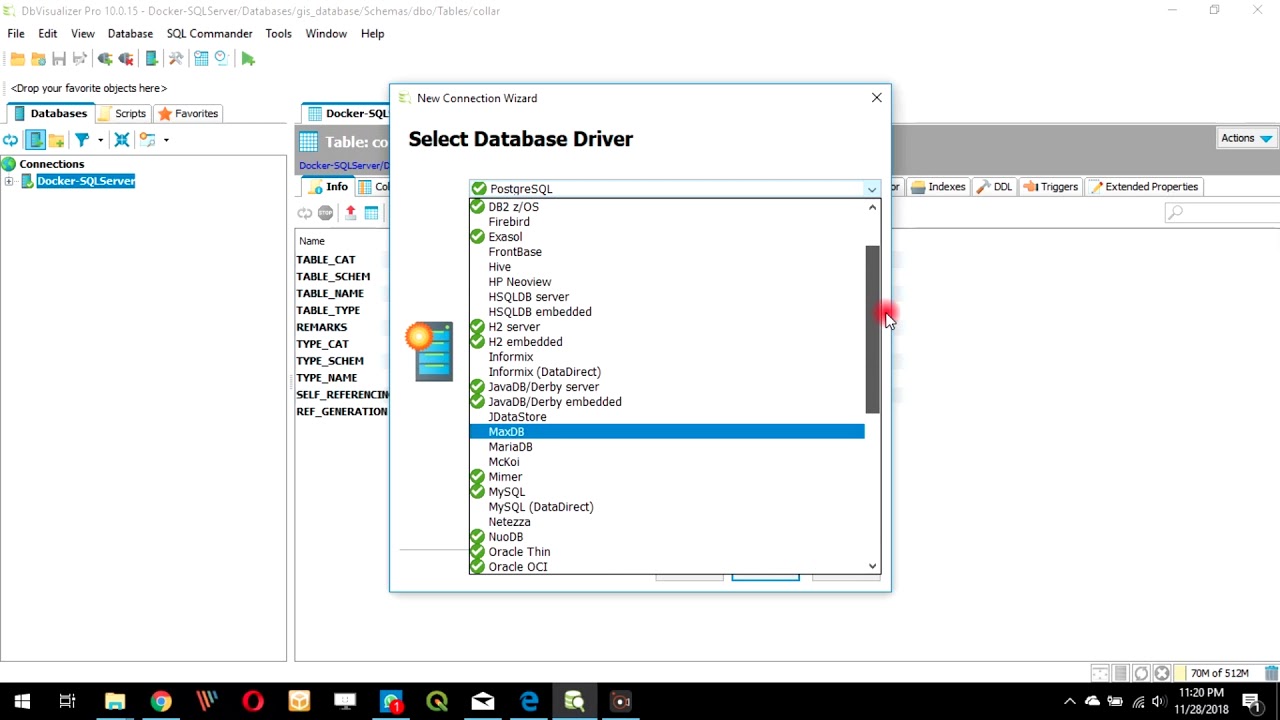The height and width of the screenshot is (720, 1280).
Task: Open the Database menu
Action: [x=130, y=33]
